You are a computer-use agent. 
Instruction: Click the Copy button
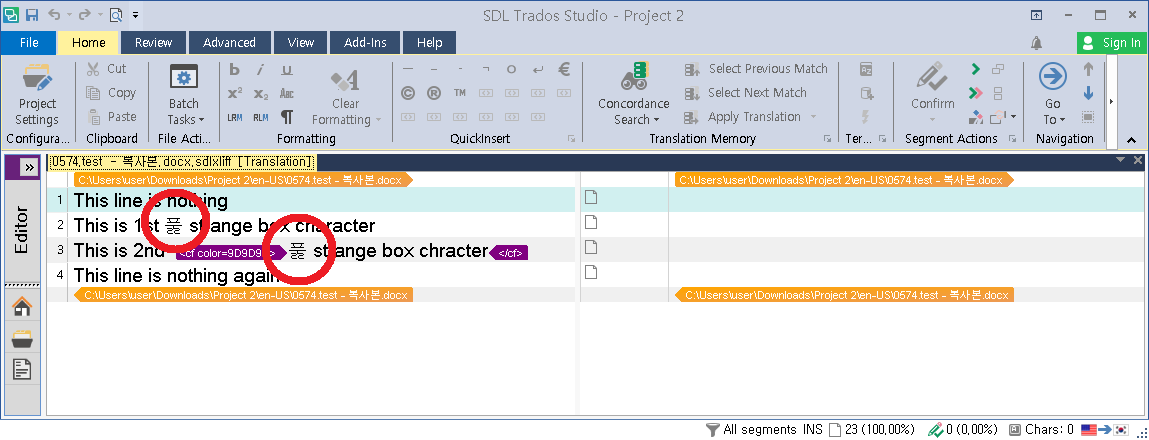click(111, 93)
